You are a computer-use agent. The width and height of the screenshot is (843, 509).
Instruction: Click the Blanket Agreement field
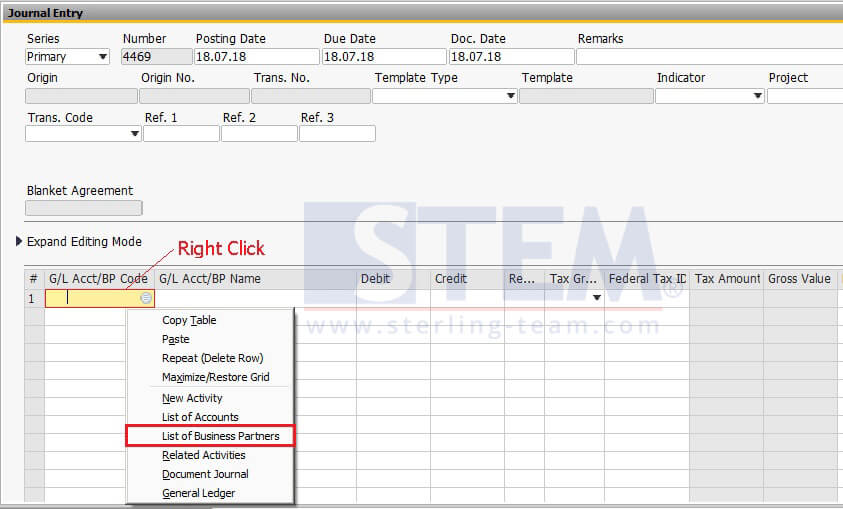[x=84, y=208]
